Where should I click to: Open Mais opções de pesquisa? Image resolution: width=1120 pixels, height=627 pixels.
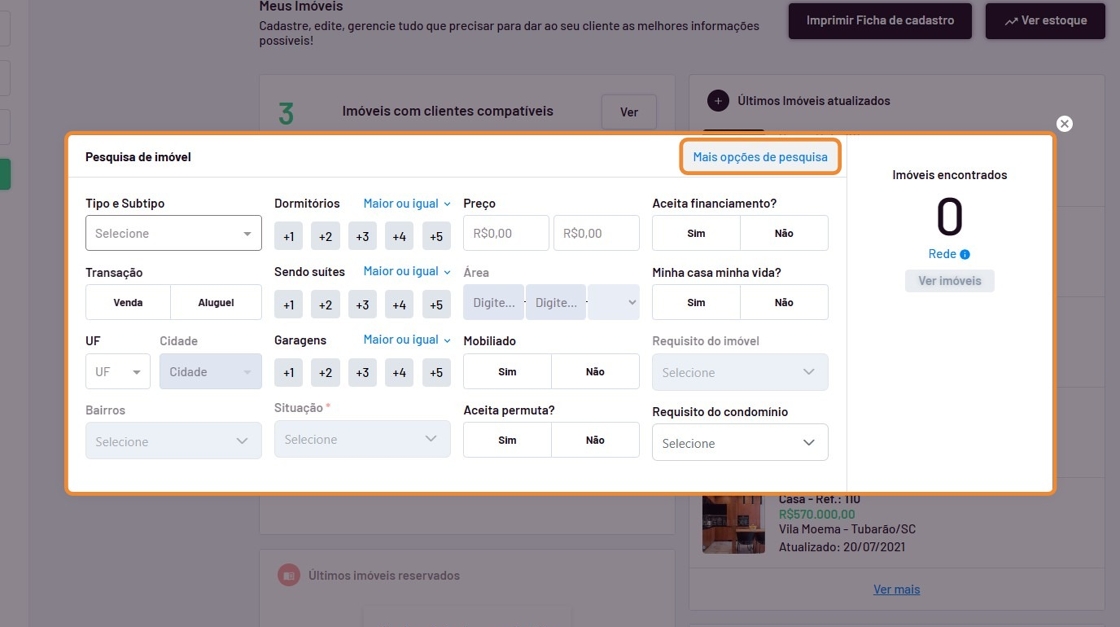click(x=760, y=157)
